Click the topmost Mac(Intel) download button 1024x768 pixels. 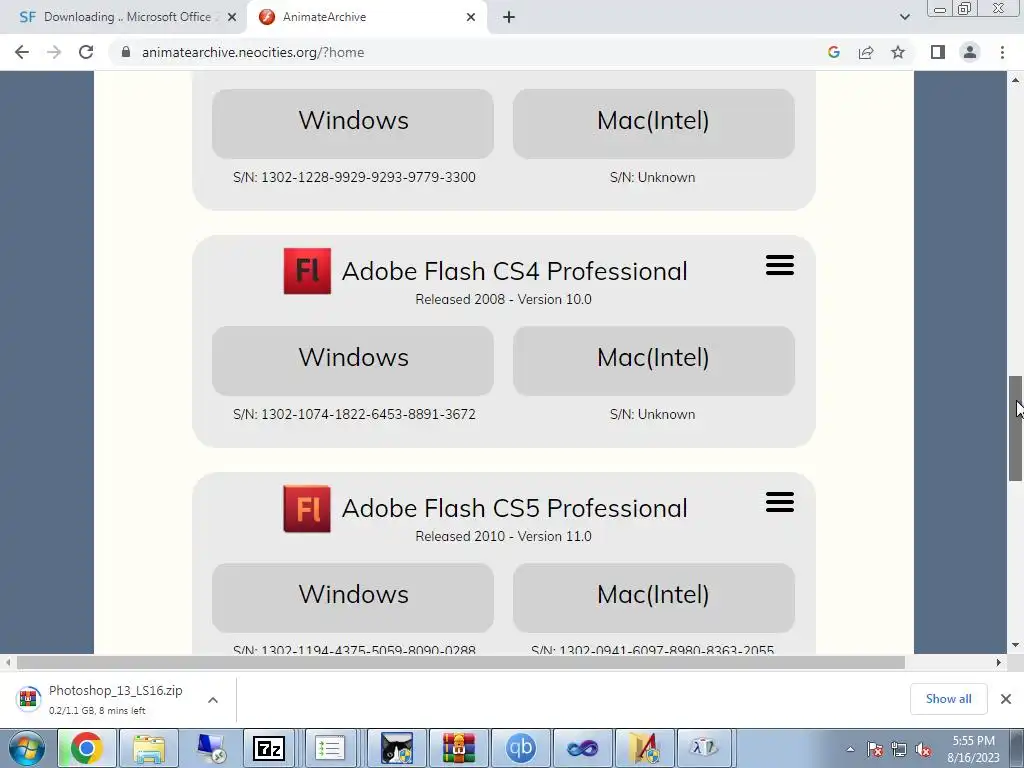coord(654,123)
